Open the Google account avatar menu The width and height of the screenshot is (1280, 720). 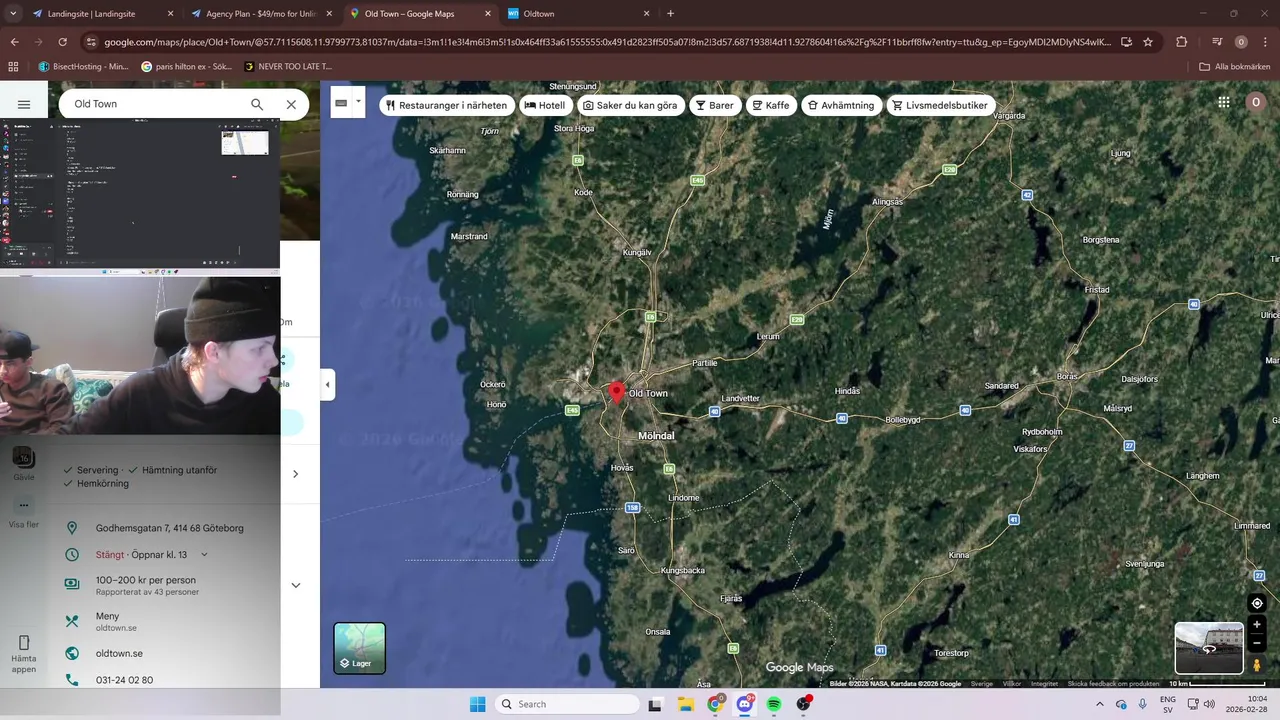click(1256, 102)
